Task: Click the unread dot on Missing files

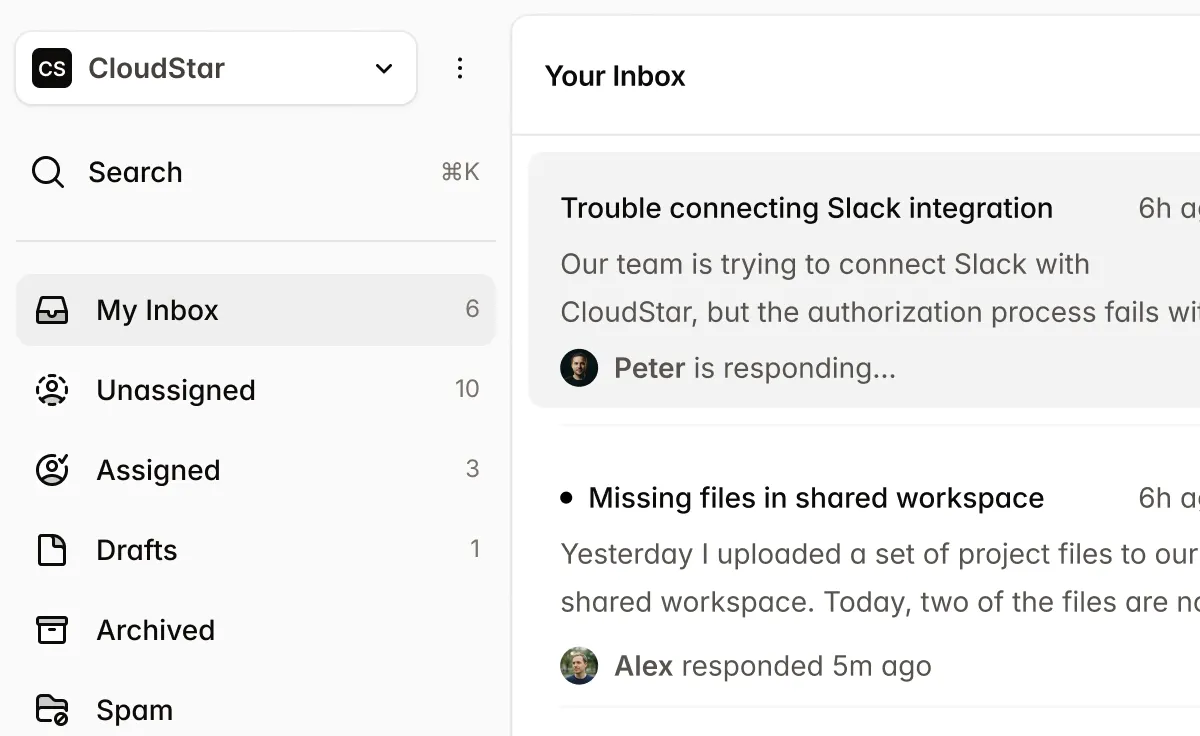Action: point(567,497)
